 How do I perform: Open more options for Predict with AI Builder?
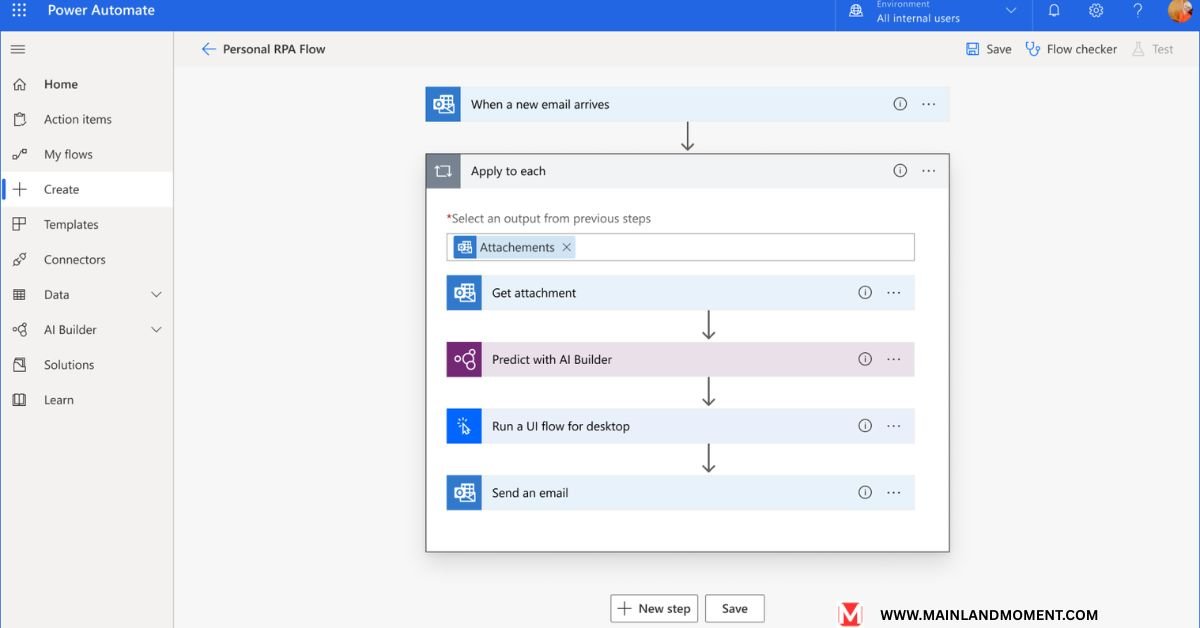click(894, 359)
